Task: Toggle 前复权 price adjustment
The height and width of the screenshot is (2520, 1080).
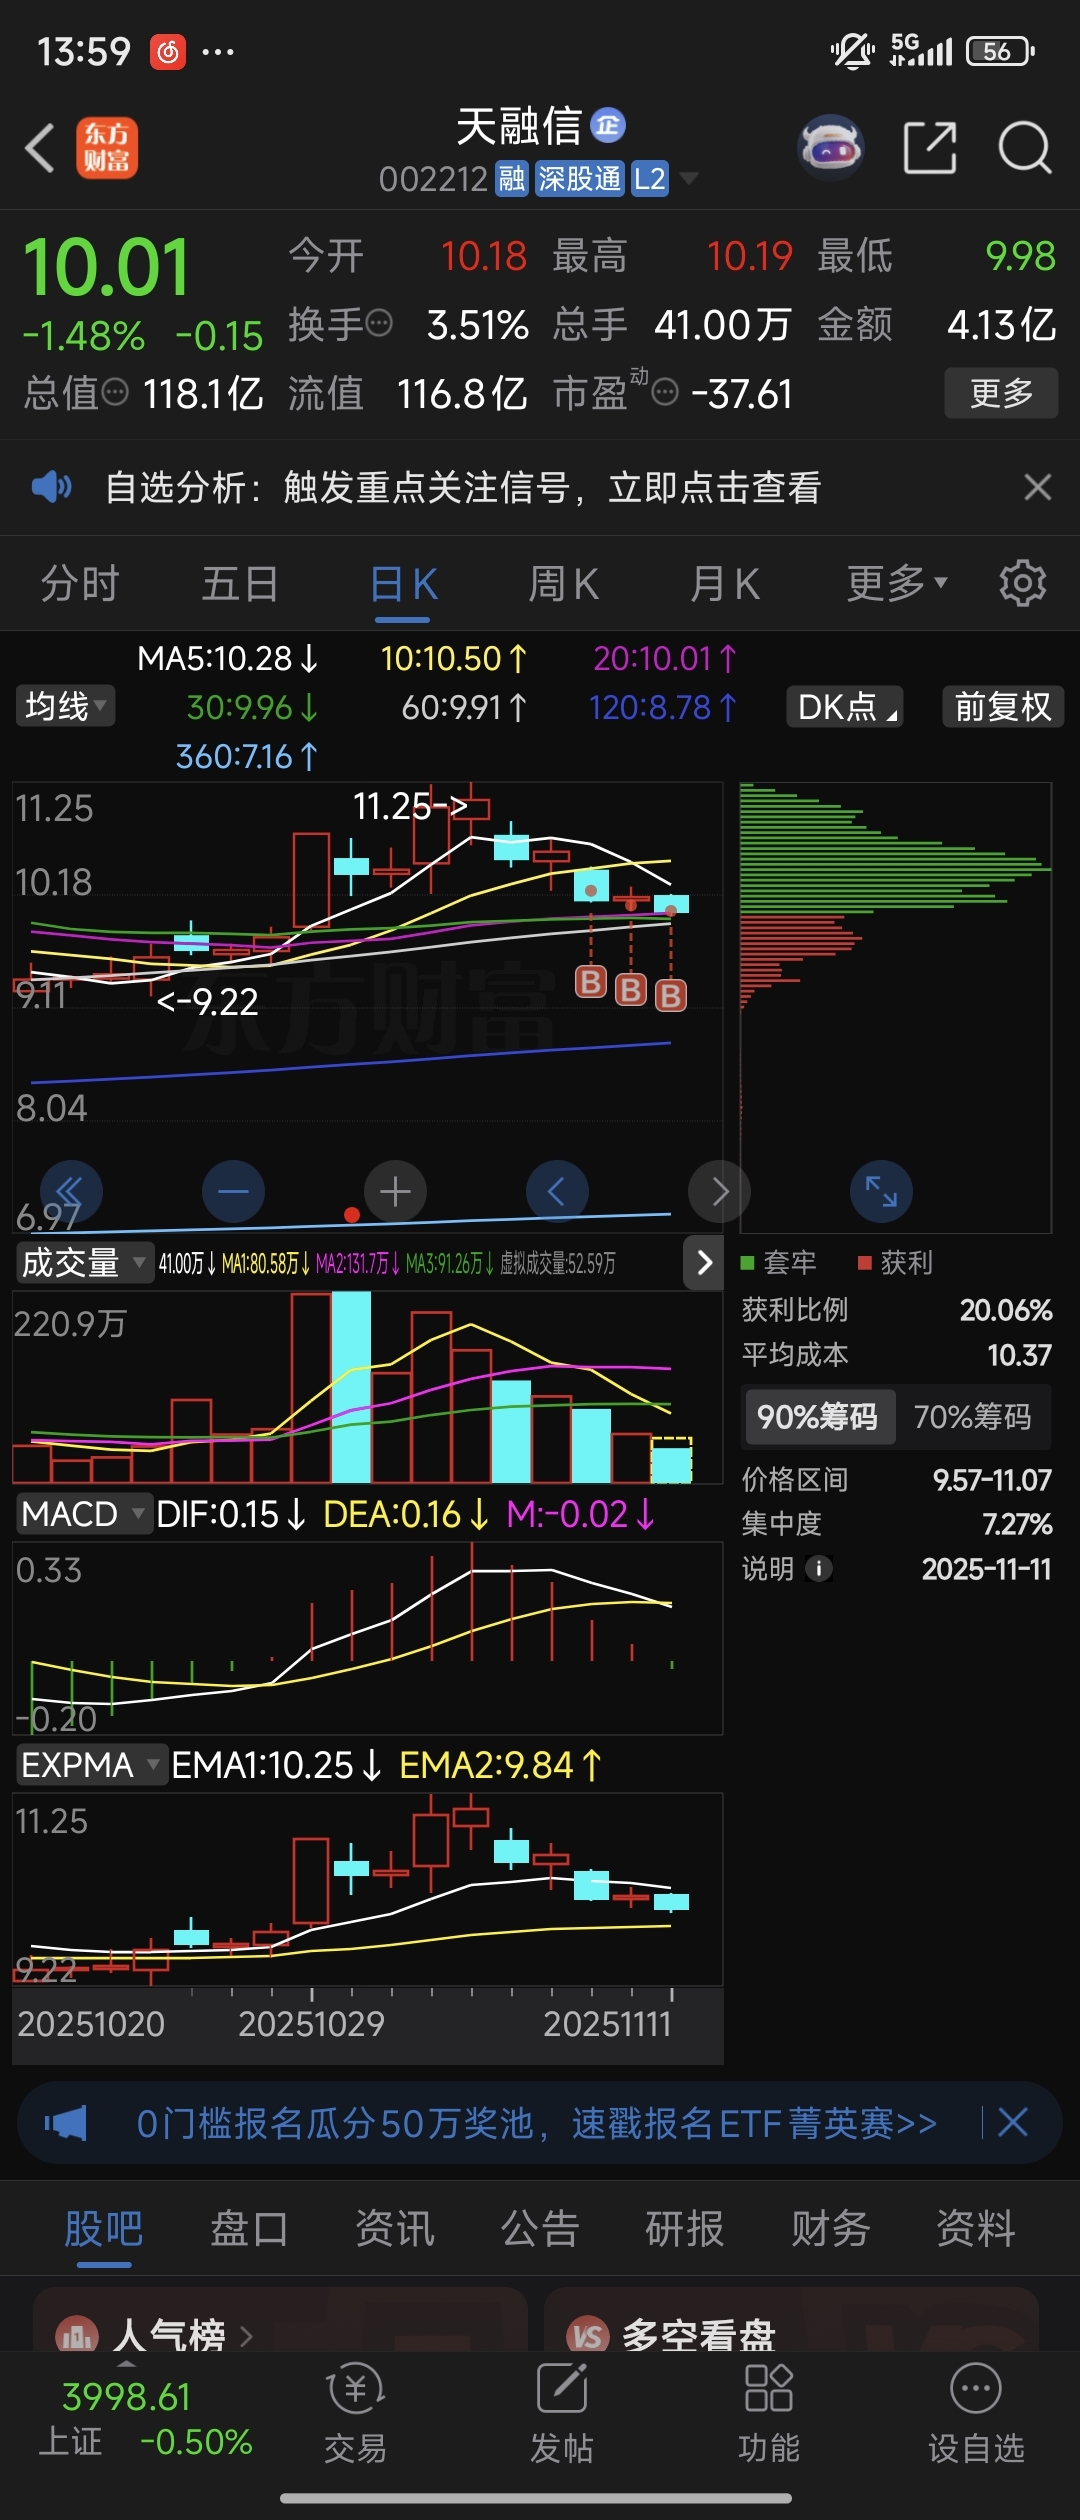Action: (1003, 706)
